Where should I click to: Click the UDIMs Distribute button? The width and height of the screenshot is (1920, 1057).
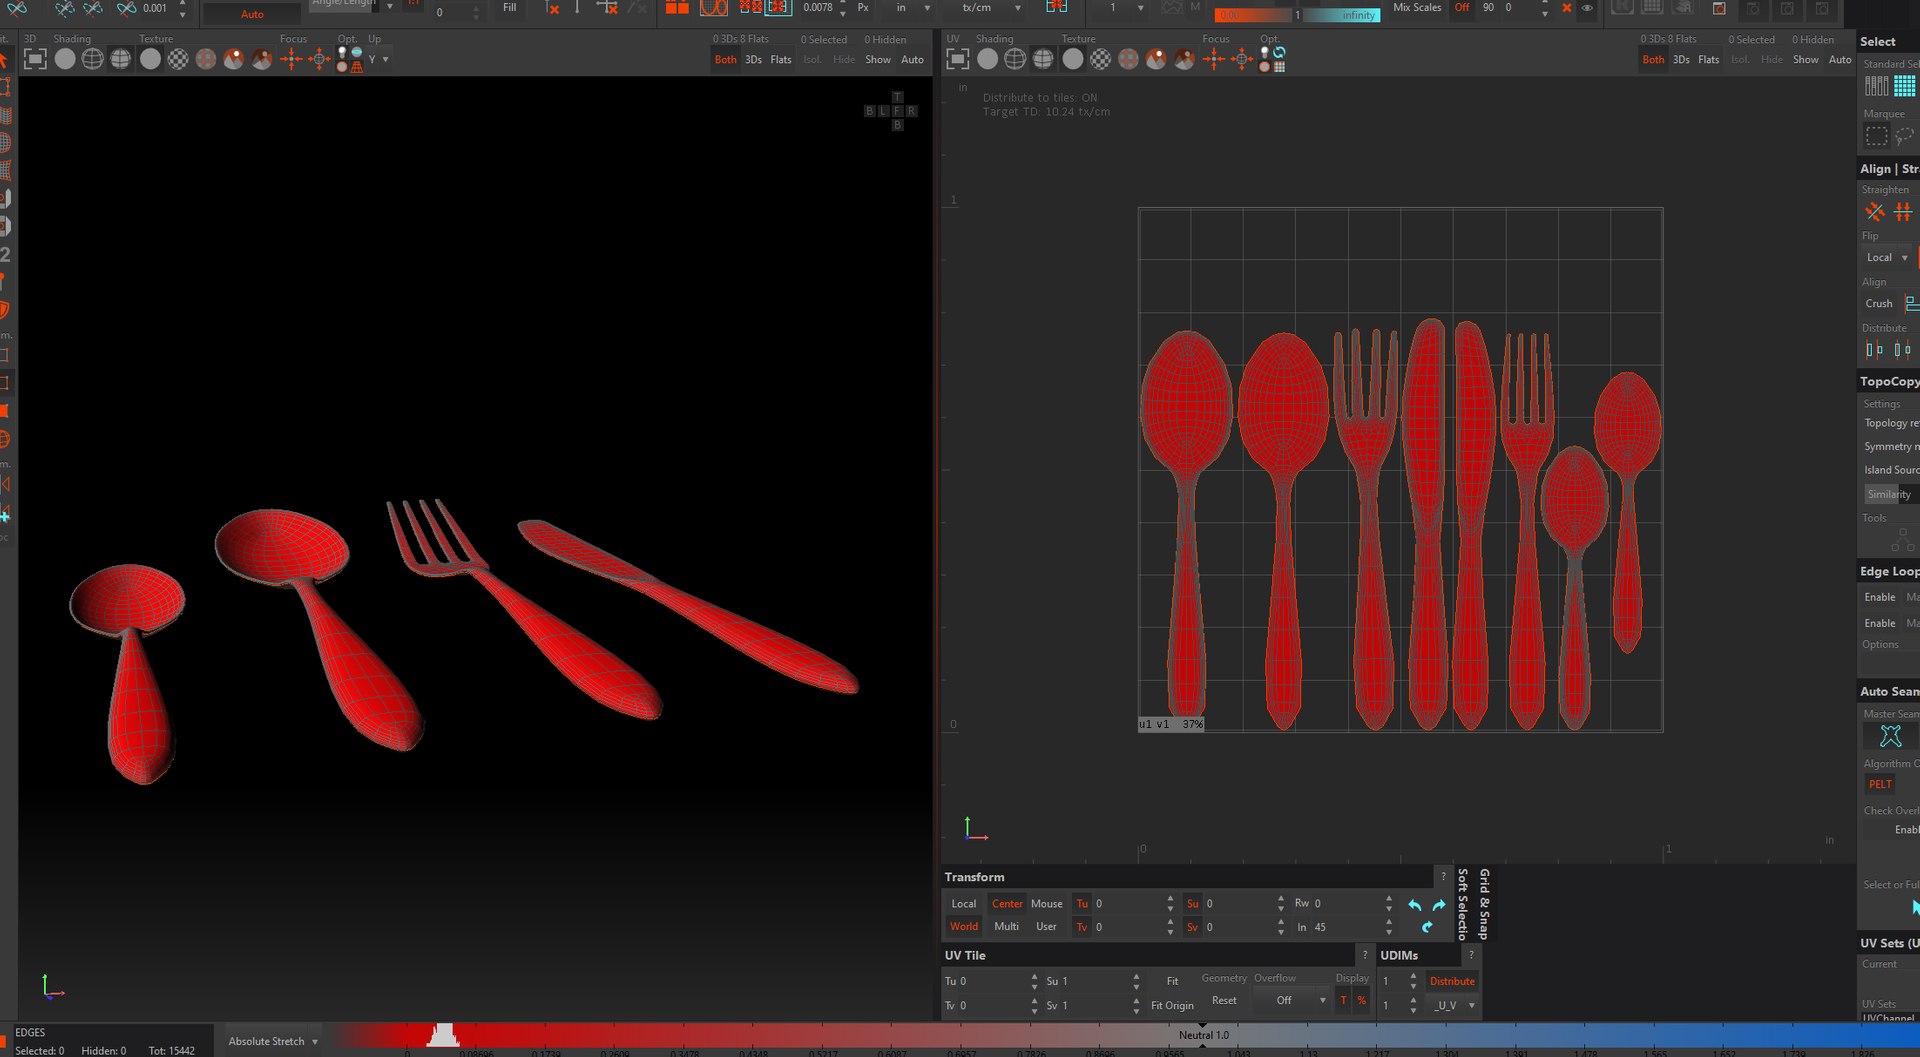[1452, 982]
